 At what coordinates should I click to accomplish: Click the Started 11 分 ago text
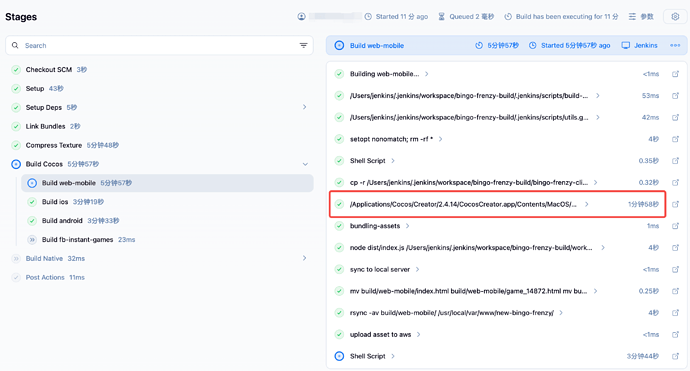click(x=402, y=17)
